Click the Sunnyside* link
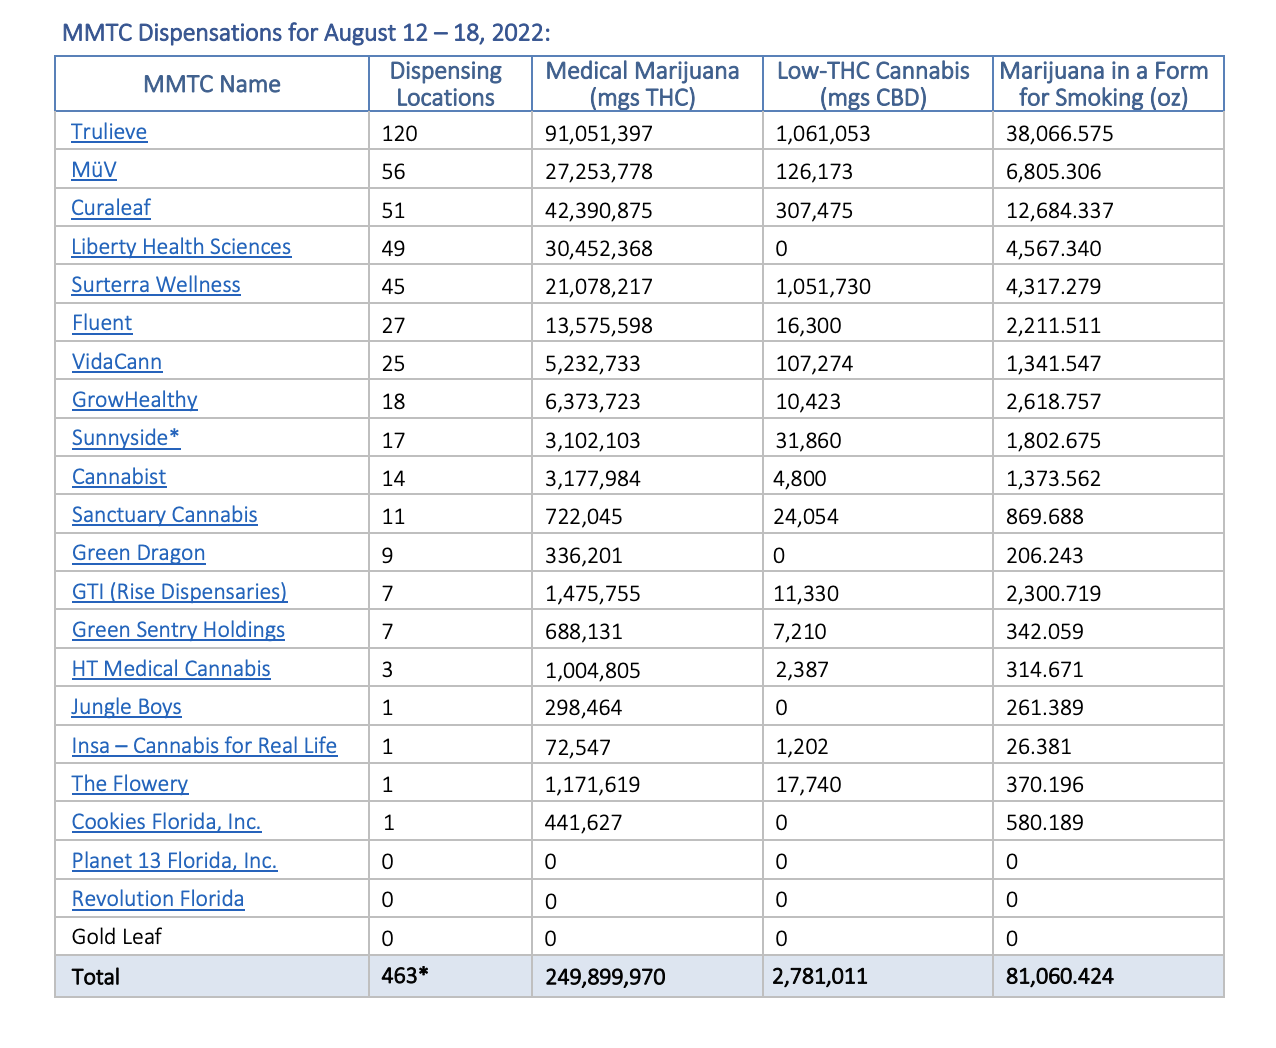Viewport: 1276px width, 1048px height. pos(126,438)
